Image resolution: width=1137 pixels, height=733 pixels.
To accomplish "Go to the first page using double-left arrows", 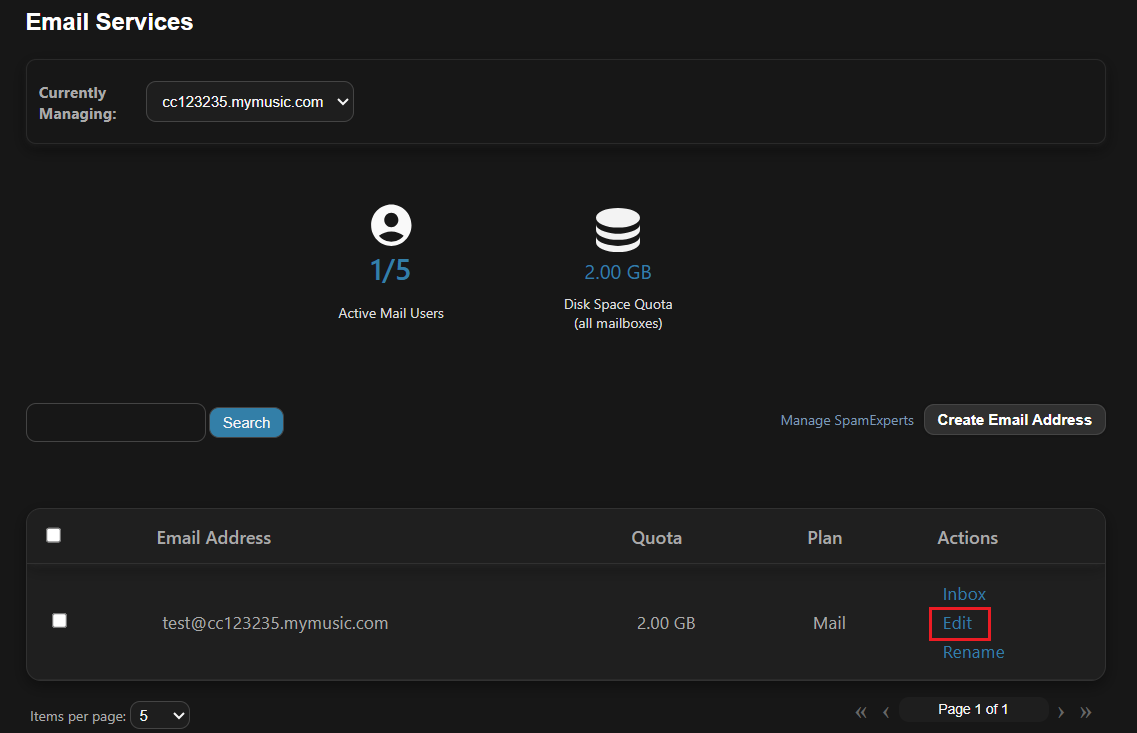I will 861,712.
